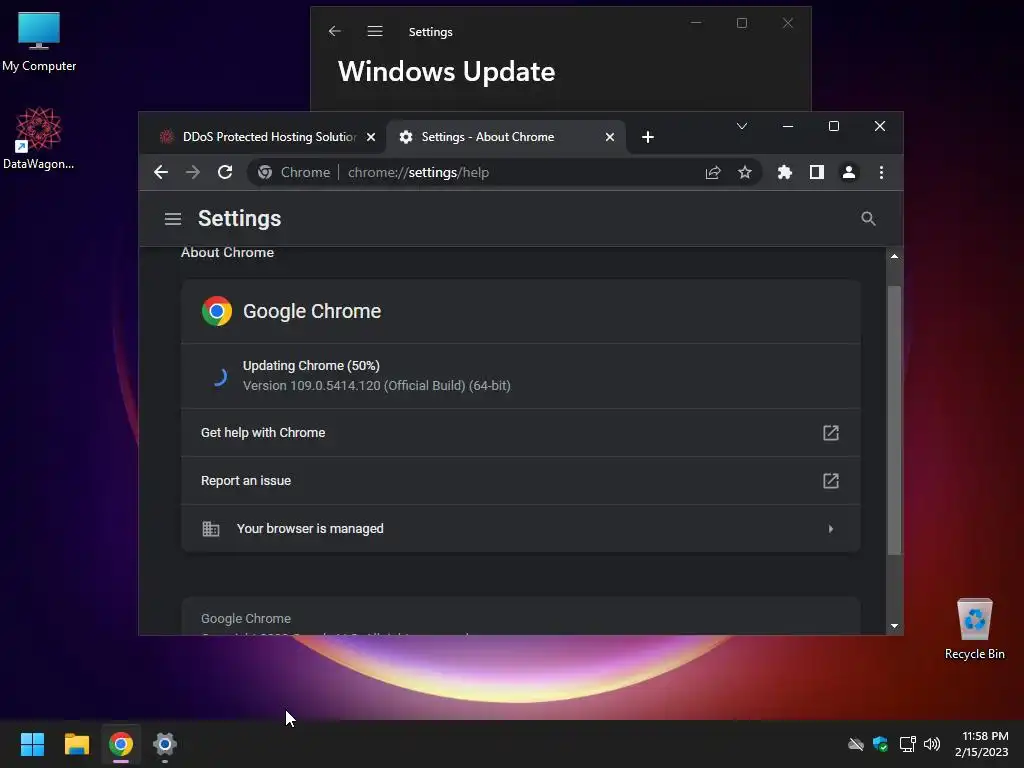Switch to DDoS Protected Hosting Solutions tab
The width and height of the screenshot is (1024, 768).
[x=268, y=137]
